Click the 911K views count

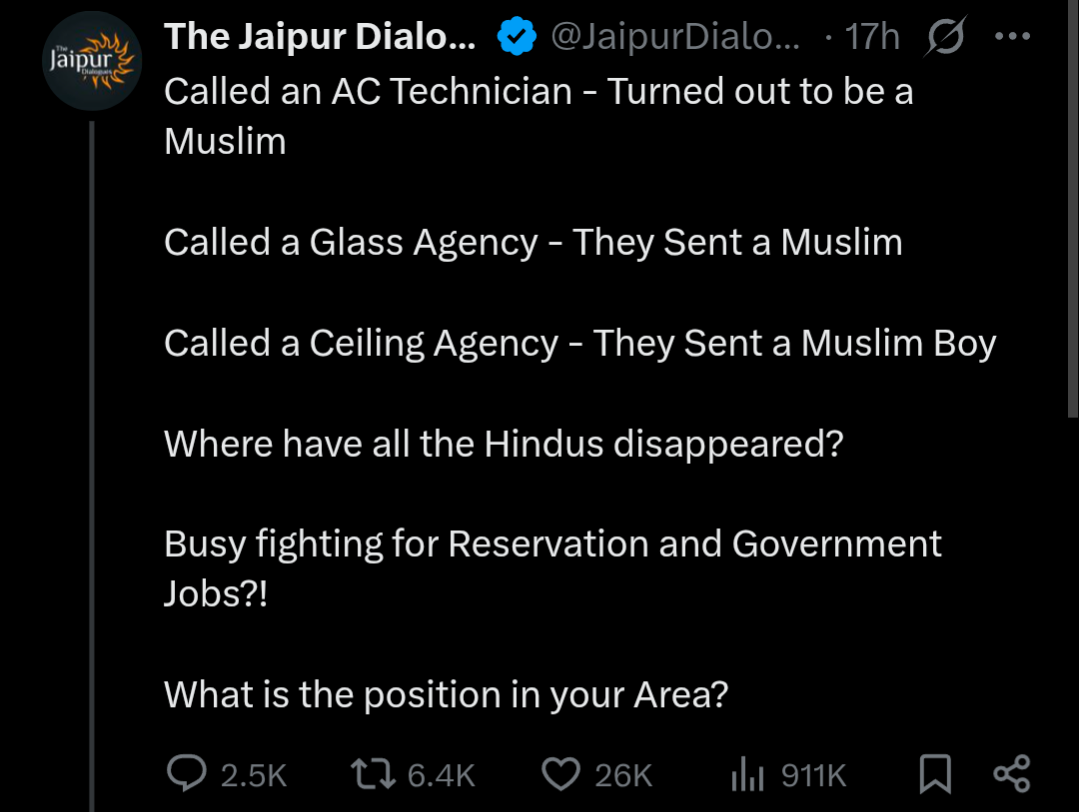click(x=813, y=775)
